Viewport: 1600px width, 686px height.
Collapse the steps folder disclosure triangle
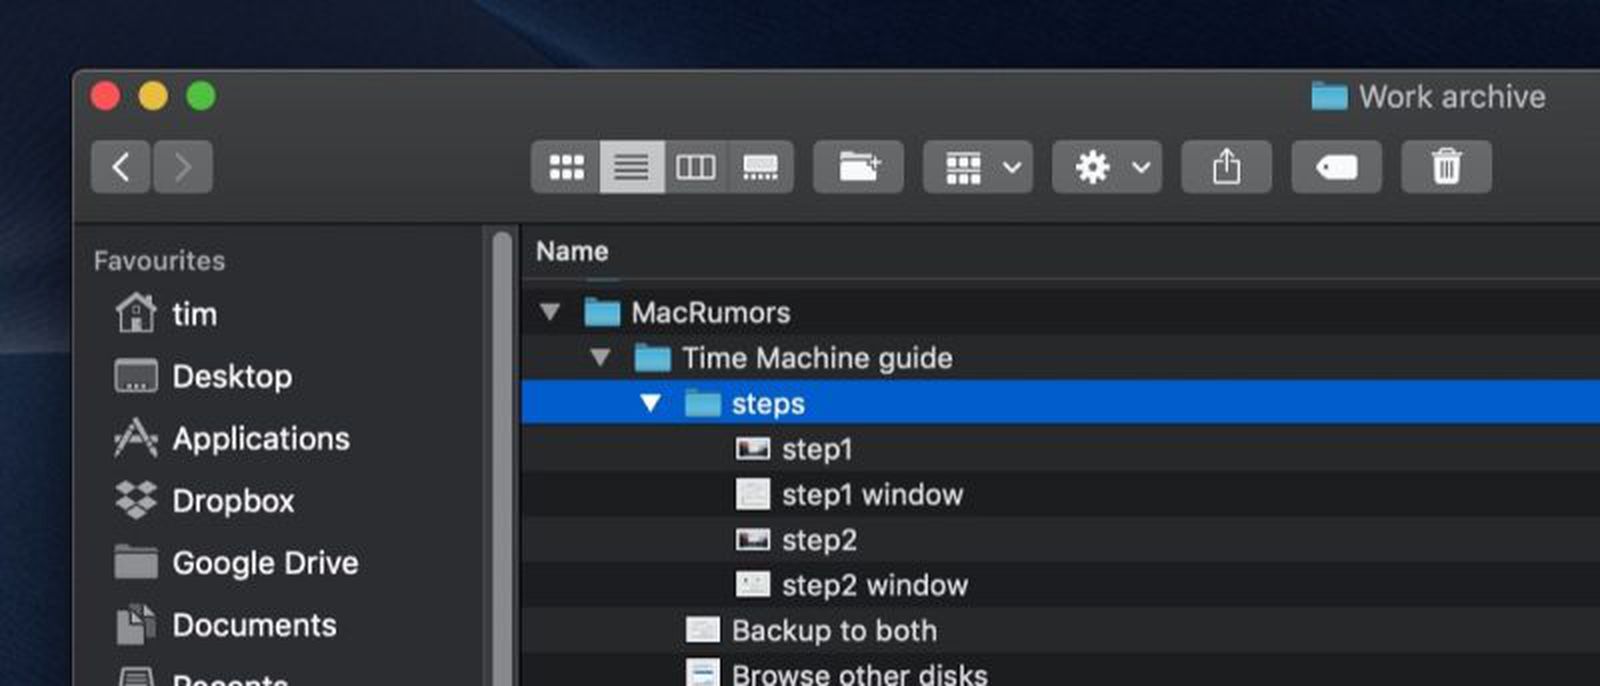[650, 403]
